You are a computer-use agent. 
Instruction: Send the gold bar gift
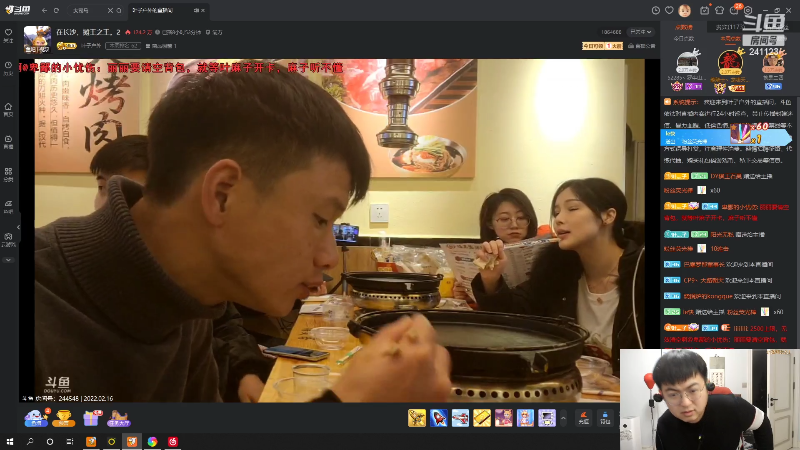click(482, 418)
